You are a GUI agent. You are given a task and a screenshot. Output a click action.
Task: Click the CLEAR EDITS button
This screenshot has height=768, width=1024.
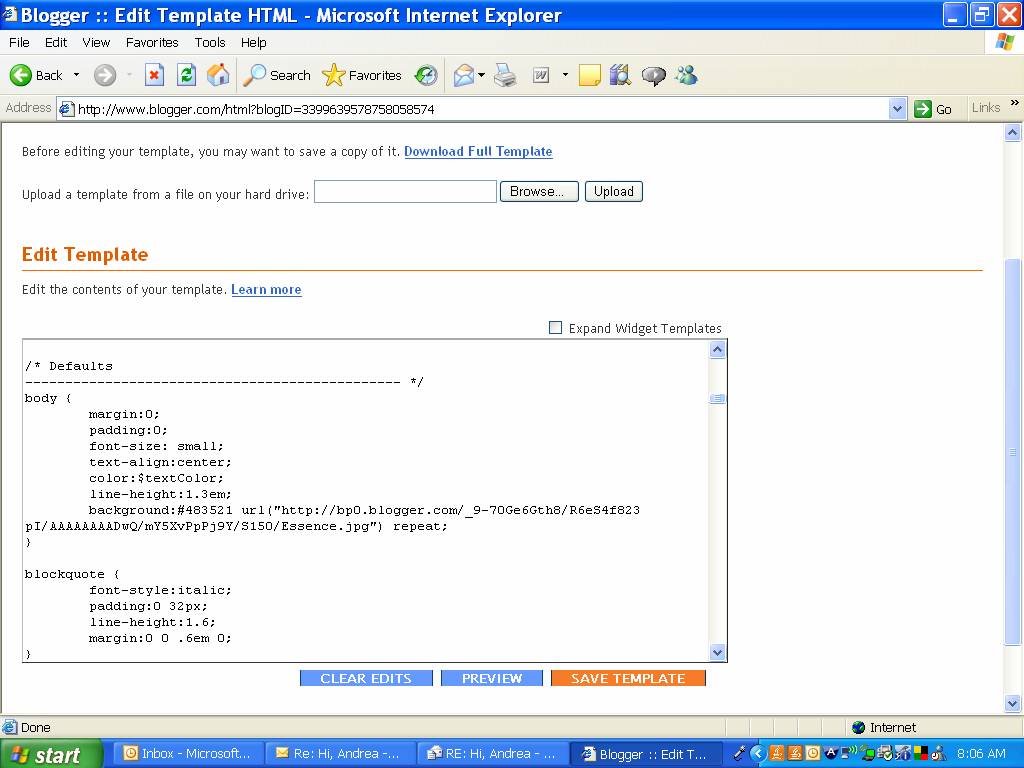click(x=366, y=679)
